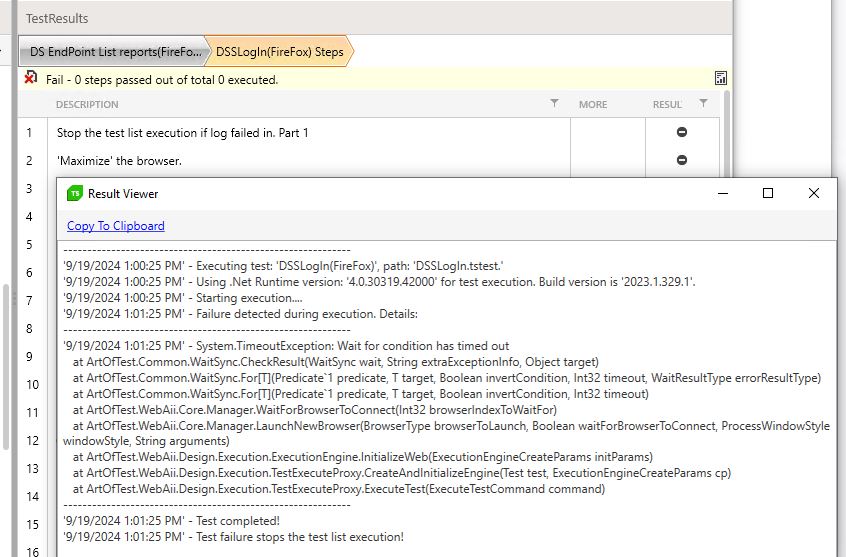
Task: Click the not-run result icon for step 1
Action: coord(682,132)
